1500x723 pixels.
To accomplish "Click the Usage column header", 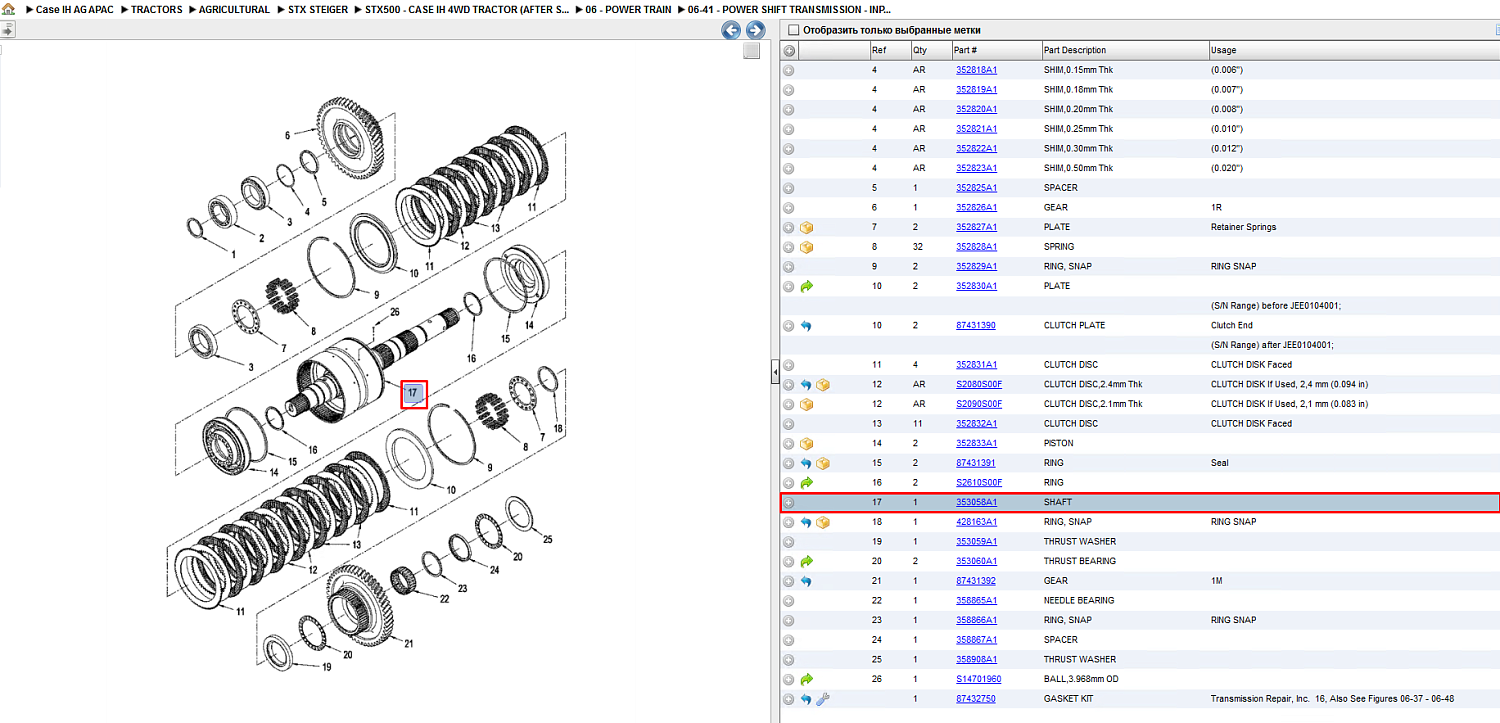I will (x=1353, y=50).
